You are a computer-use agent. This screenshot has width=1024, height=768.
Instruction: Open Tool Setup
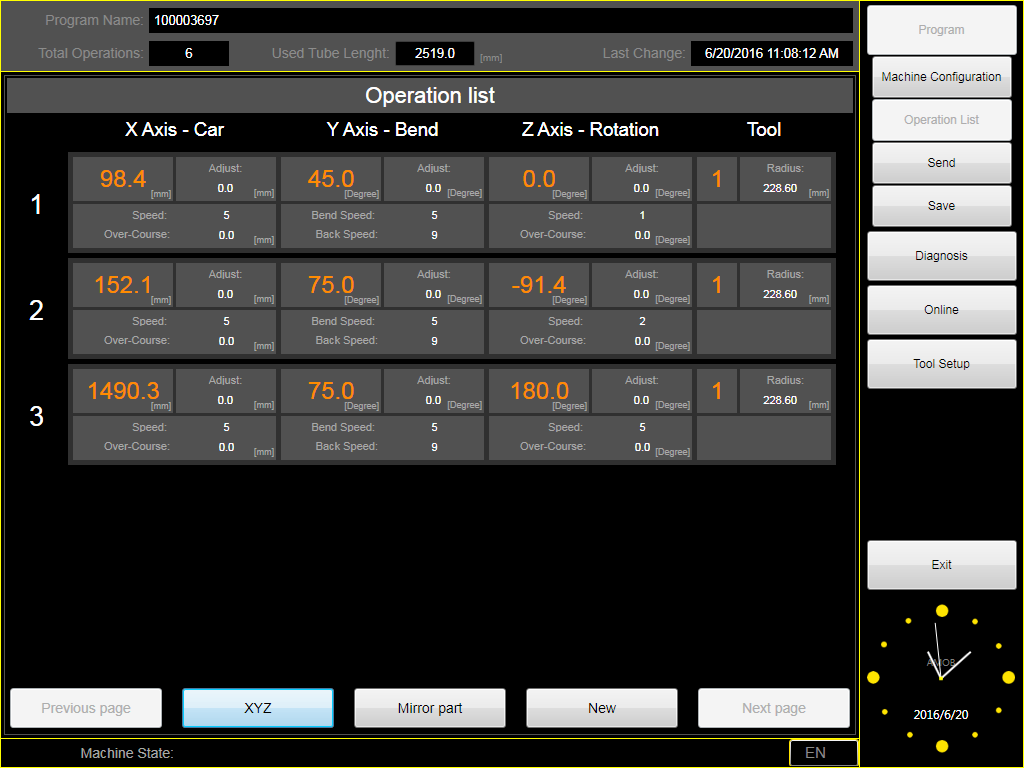click(941, 364)
